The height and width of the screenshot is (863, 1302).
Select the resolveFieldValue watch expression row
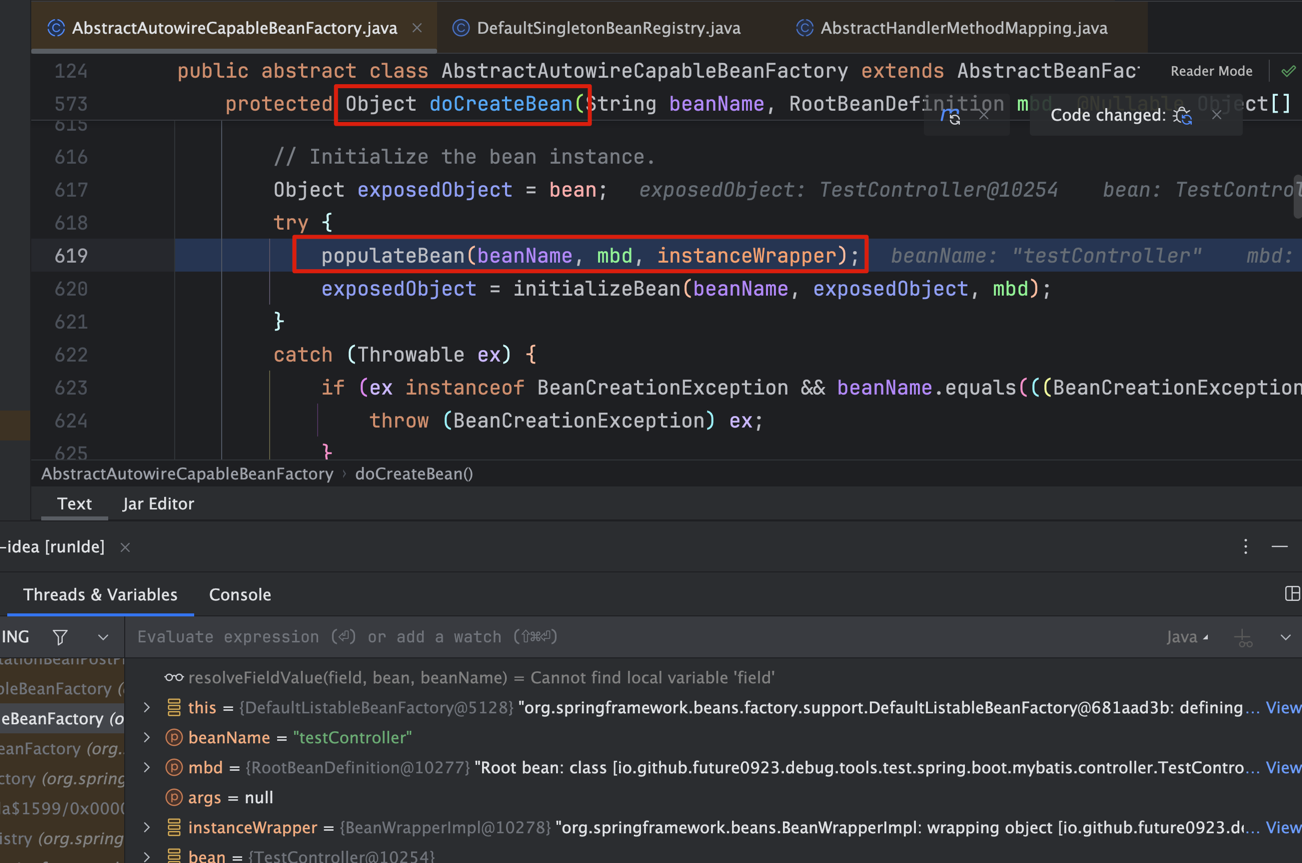click(x=713, y=678)
